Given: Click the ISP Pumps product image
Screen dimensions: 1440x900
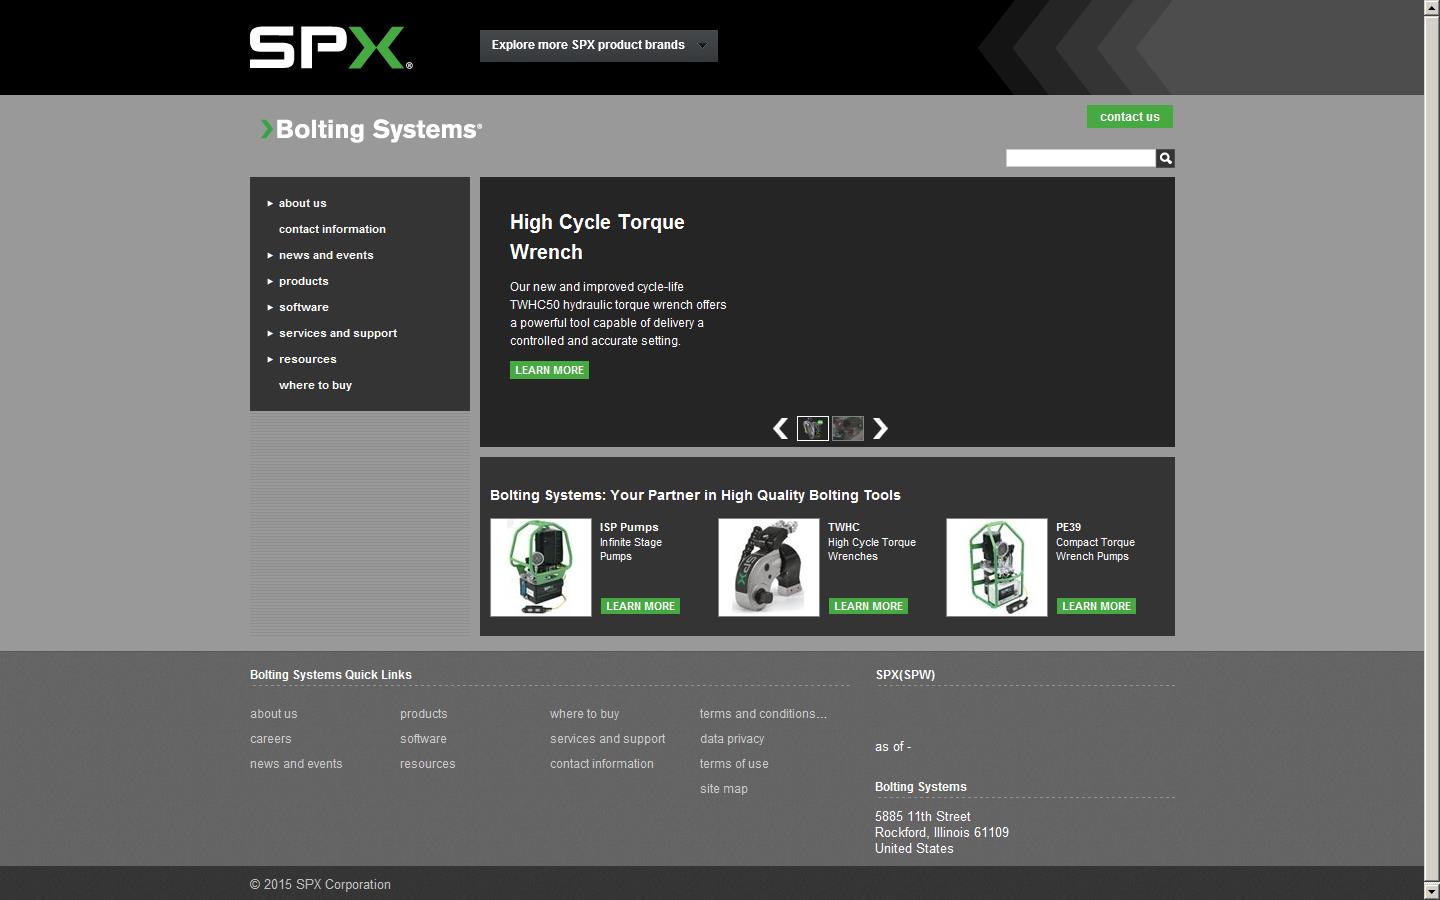Looking at the screenshot, I should pos(541,567).
